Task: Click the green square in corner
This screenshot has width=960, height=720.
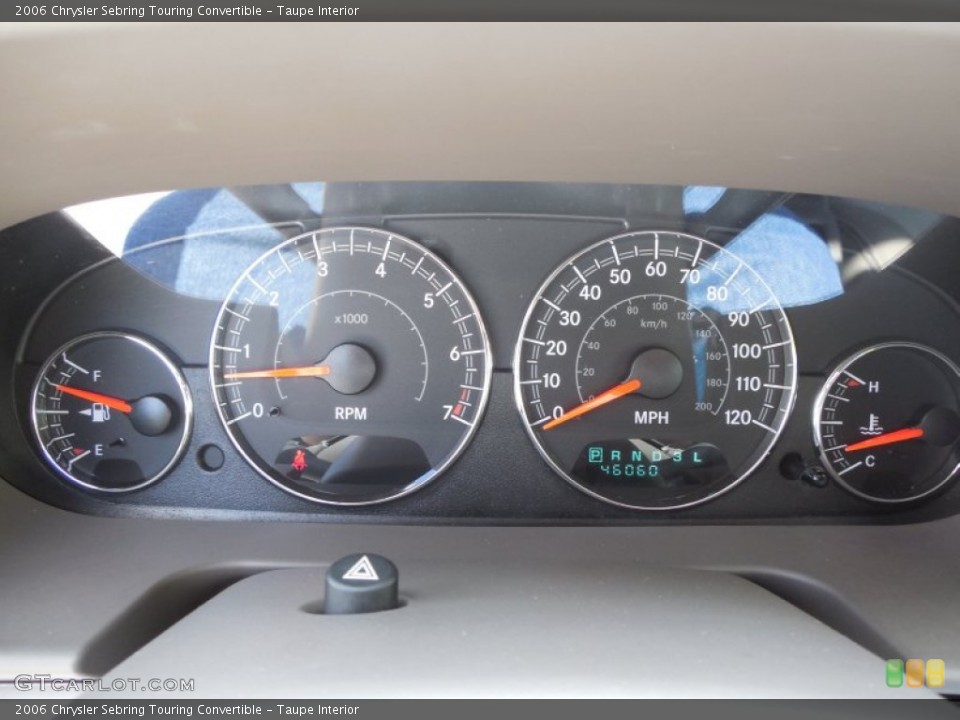Action: 894,673
